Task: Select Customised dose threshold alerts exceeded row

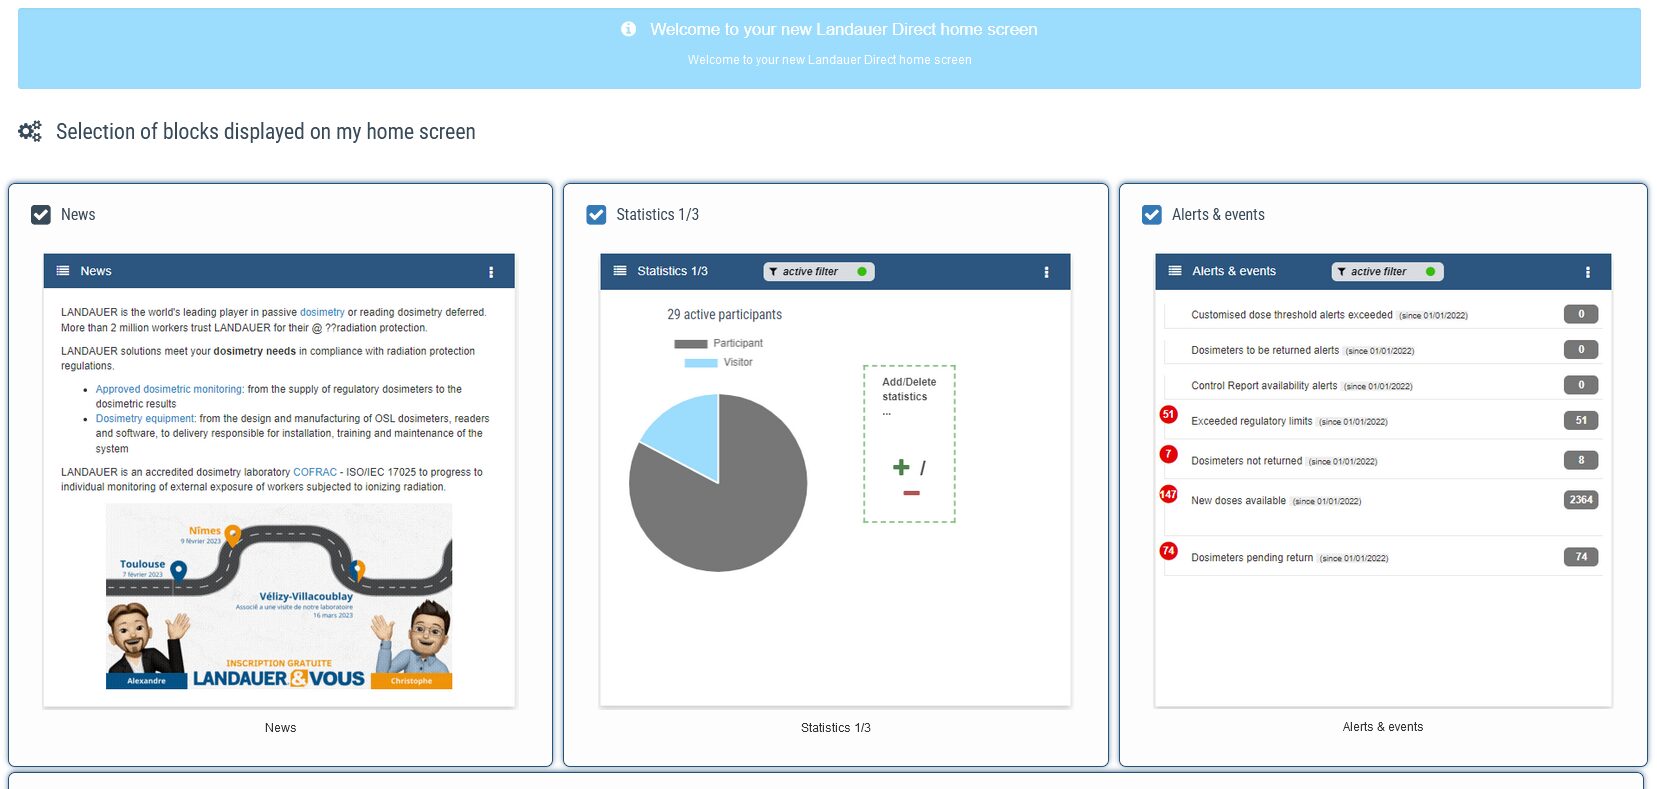Action: [1382, 314]
